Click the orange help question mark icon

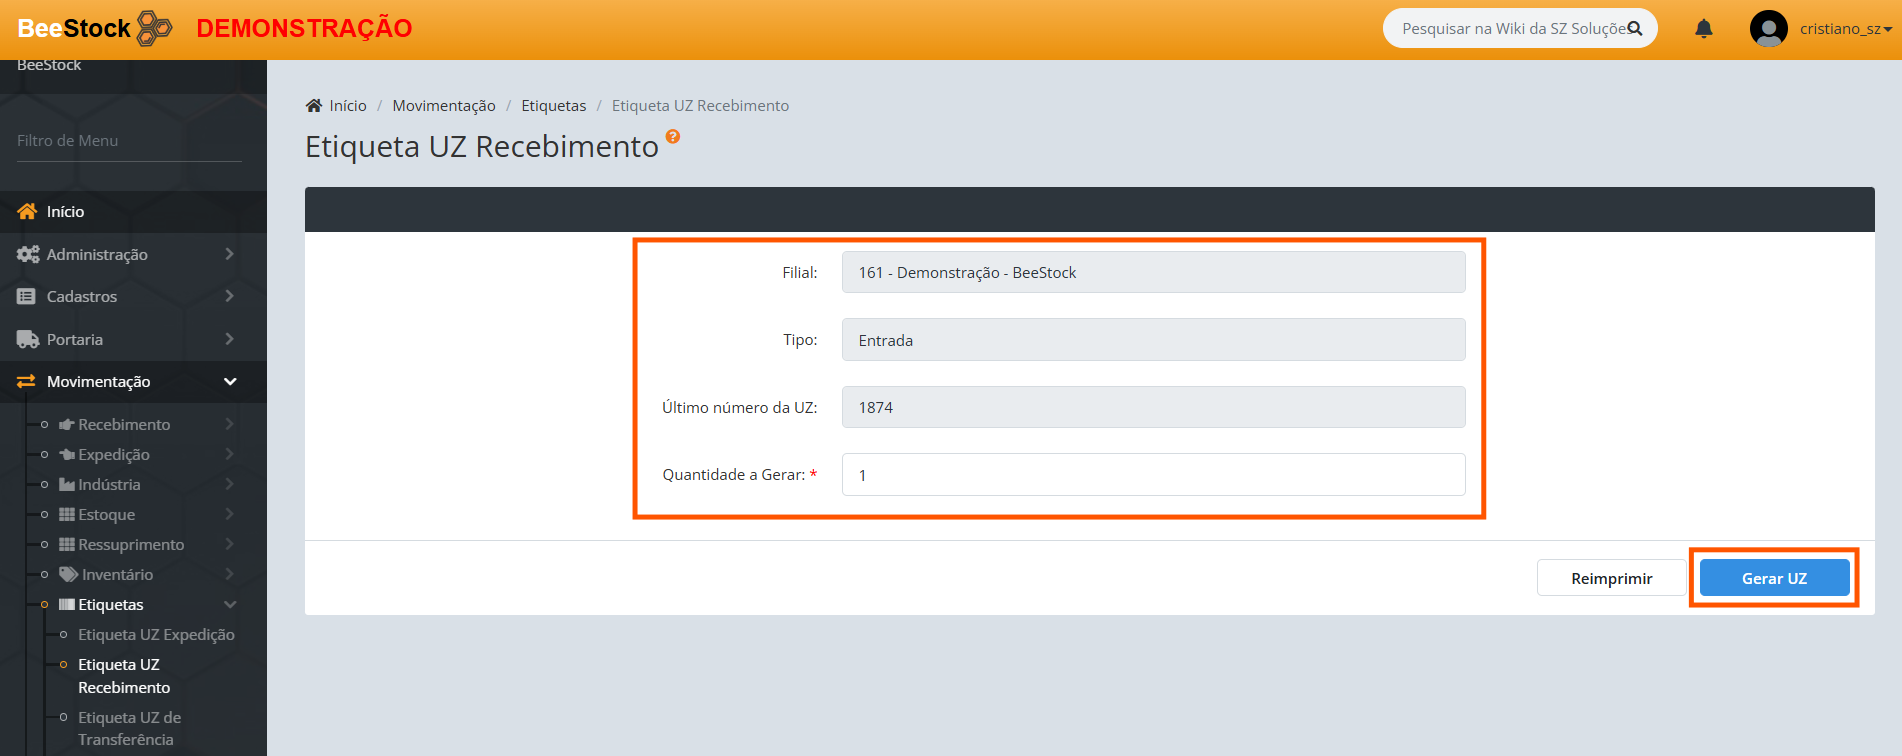[x=673, y=137]
